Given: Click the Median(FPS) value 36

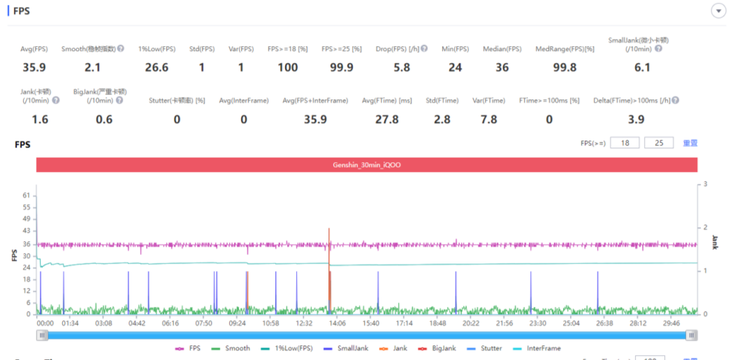Looking at the screenshot, I should [502, 68].
